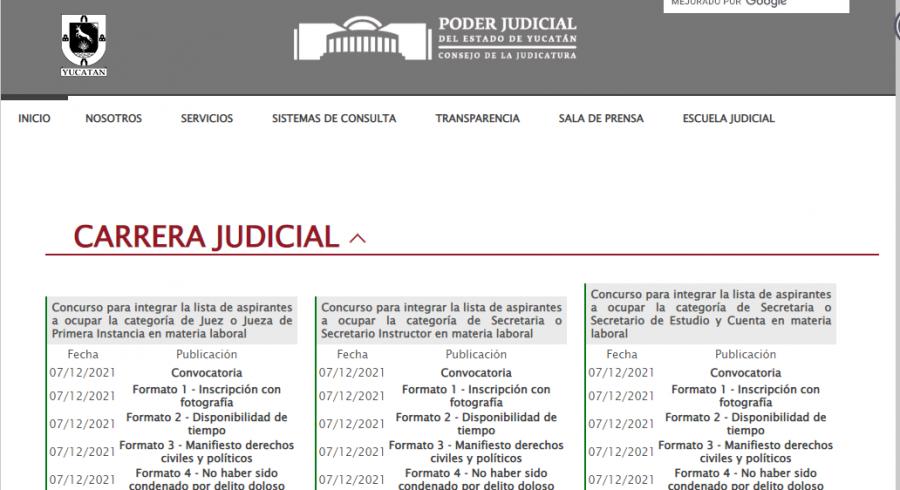Open Convocatoria for Estudio y Cuenta concurso
The width and height of the screenshot is (900, 490).
coord(746,373)
